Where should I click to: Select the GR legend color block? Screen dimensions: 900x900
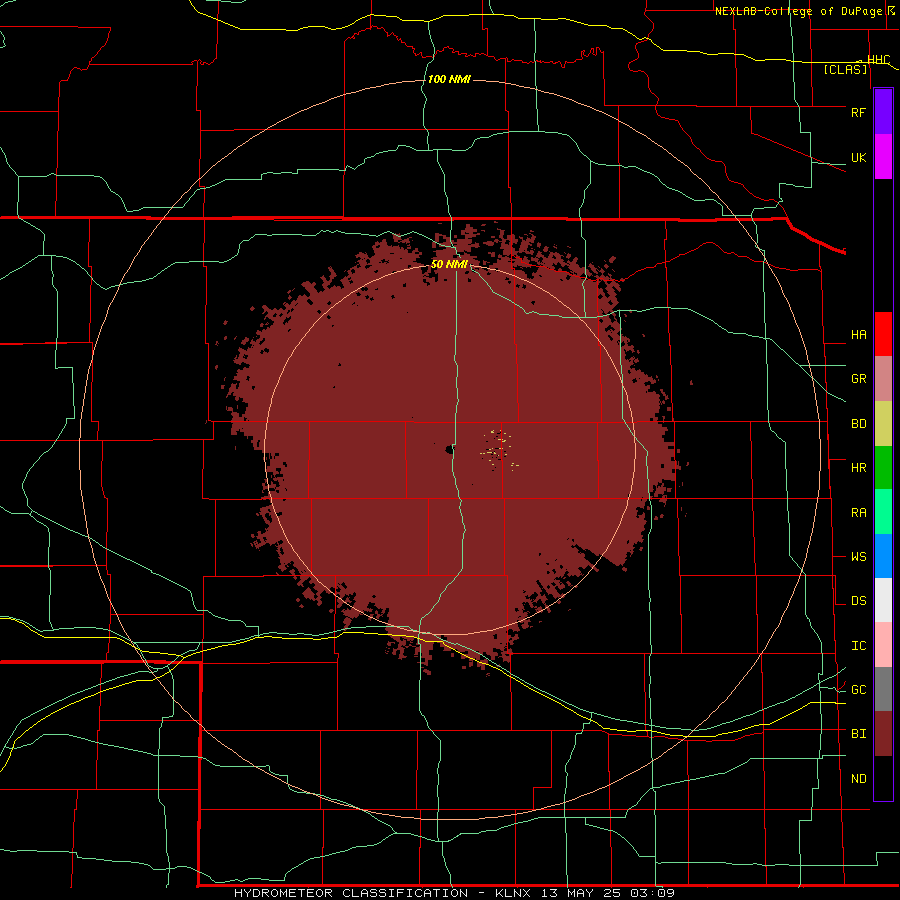click(x=883, y=379)
